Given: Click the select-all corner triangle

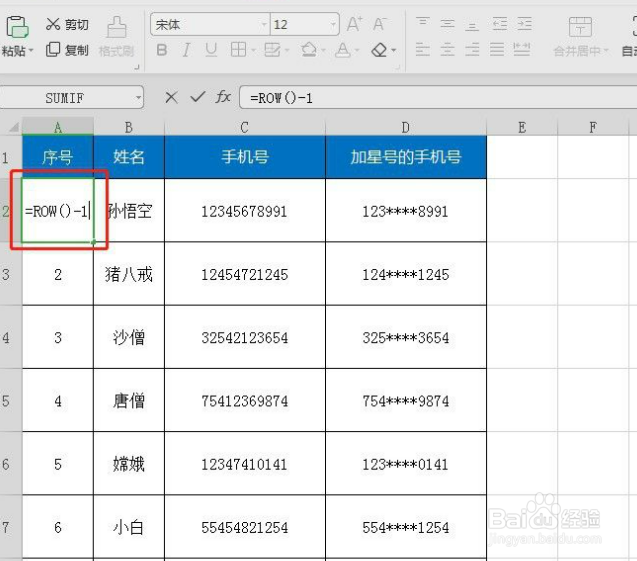Looking at the screenshot, I should [14, 128].
